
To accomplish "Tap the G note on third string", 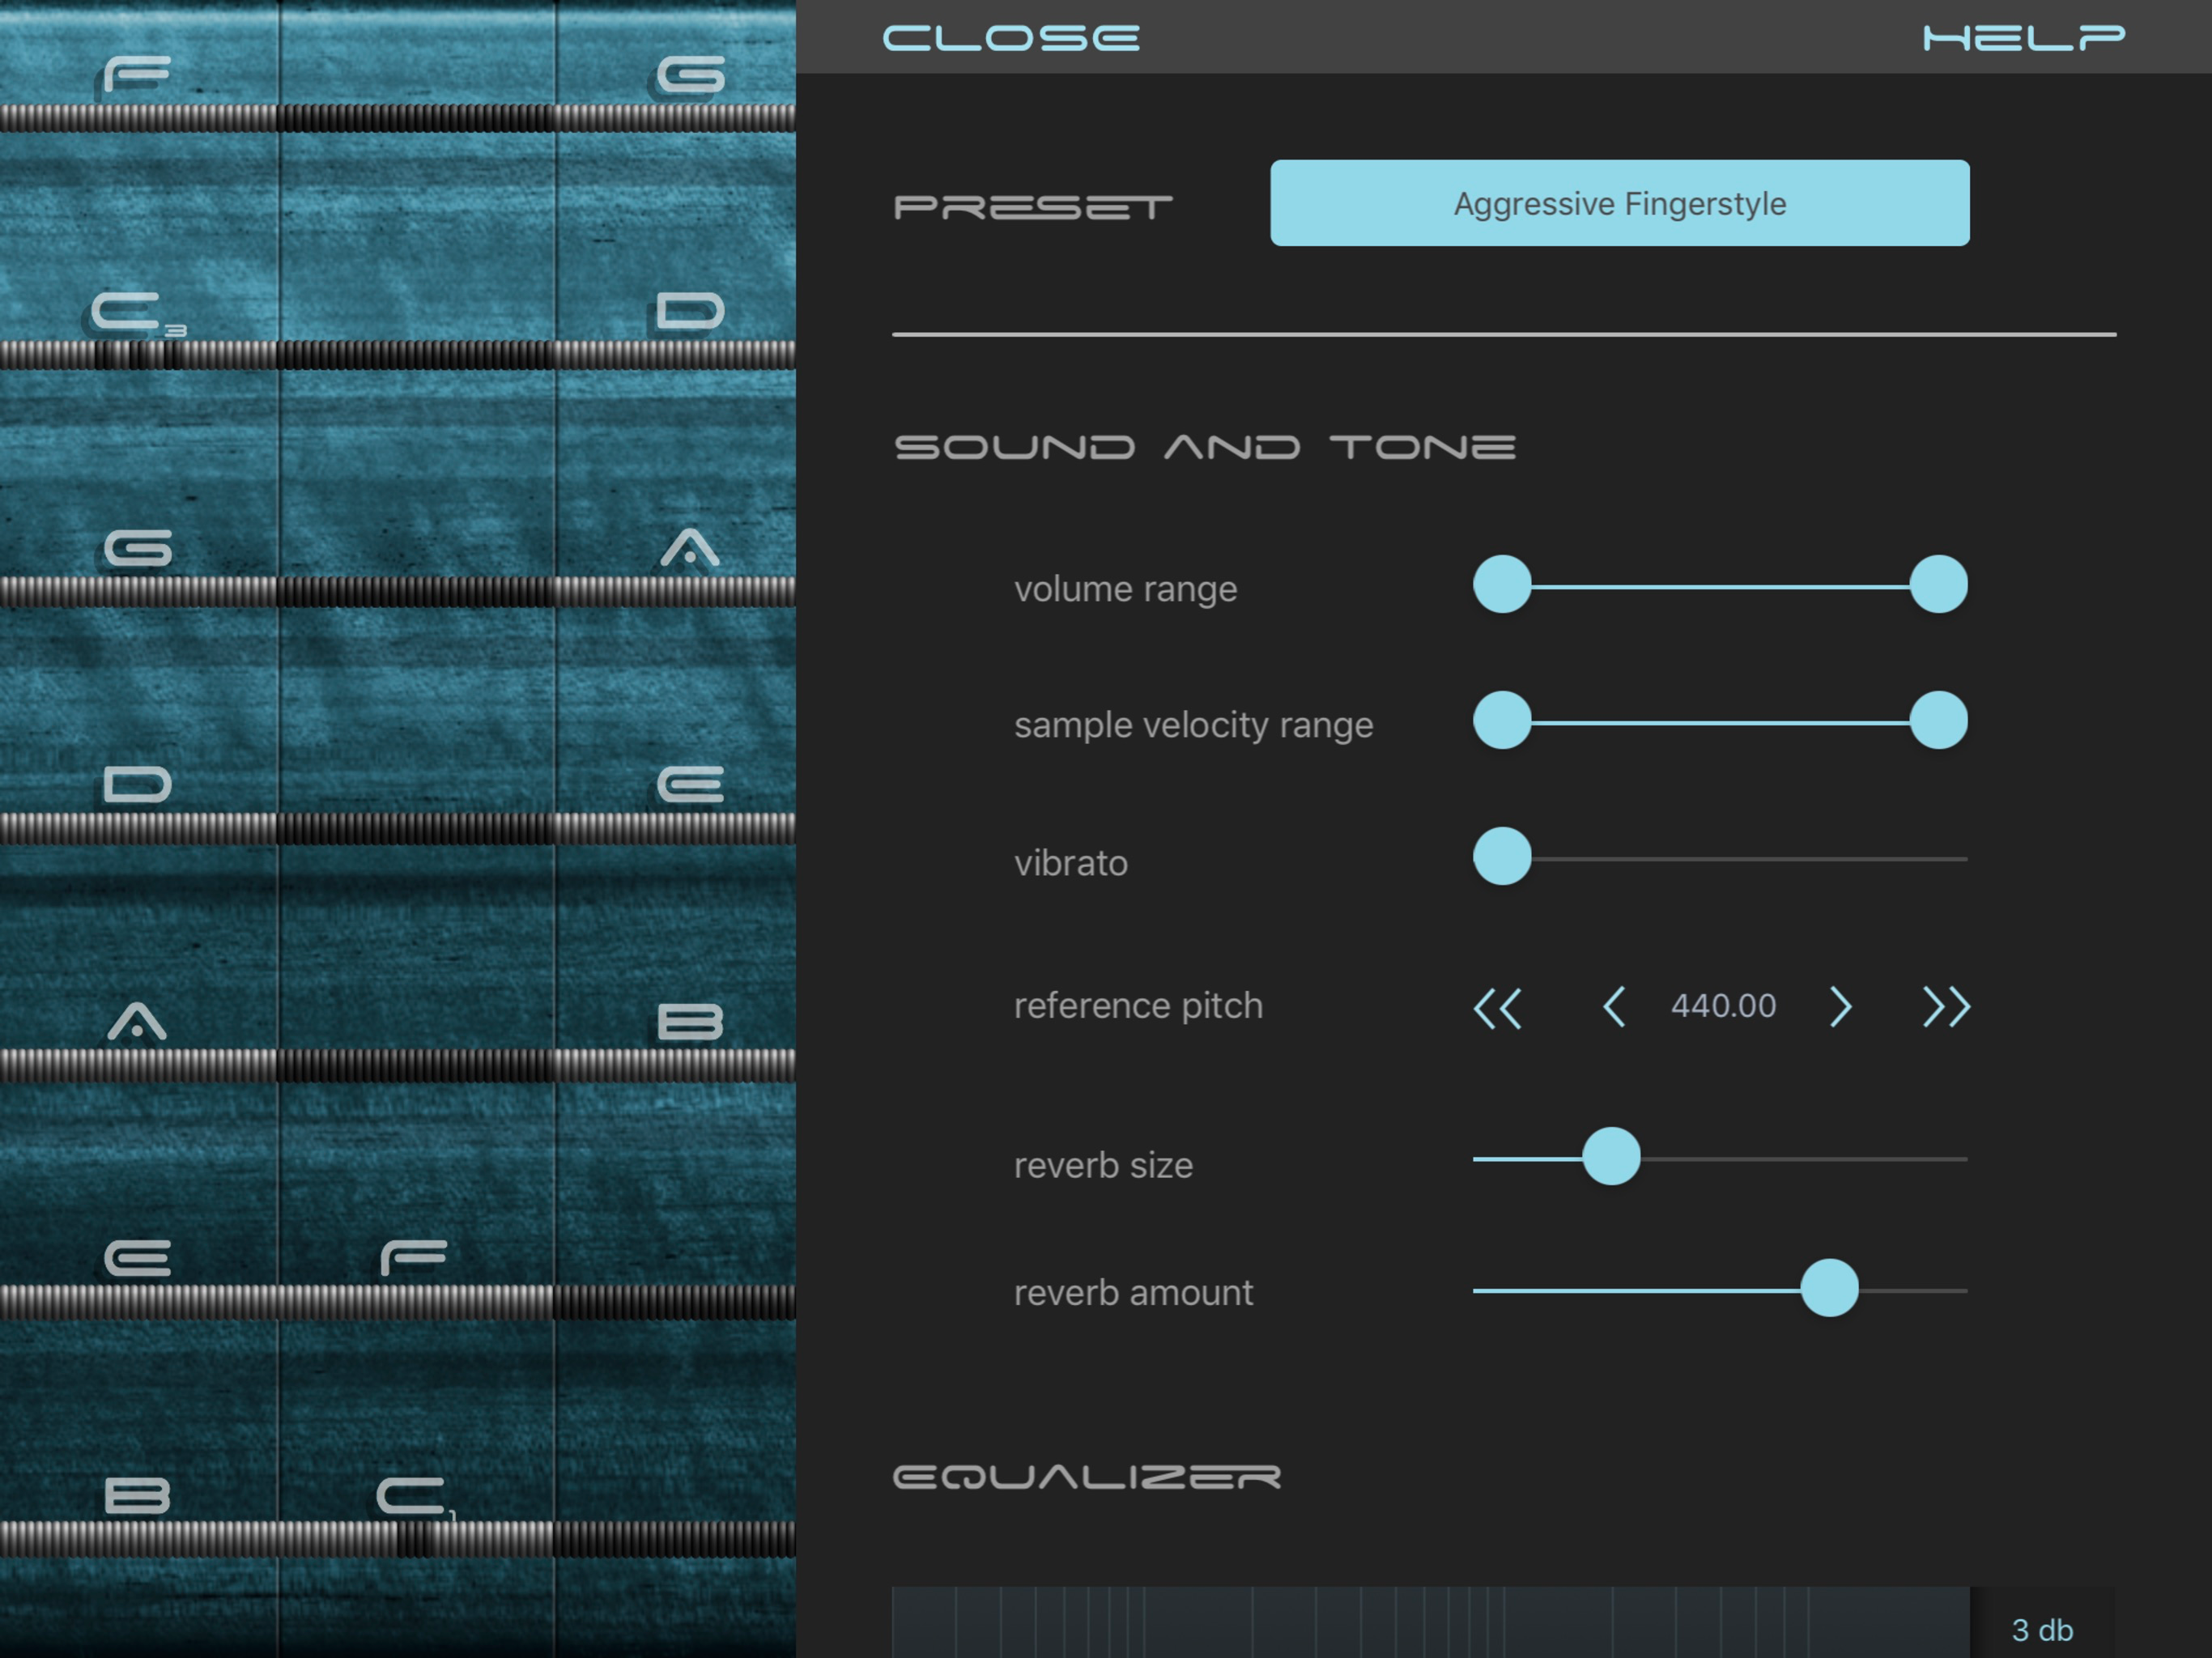I will point(138,548).
